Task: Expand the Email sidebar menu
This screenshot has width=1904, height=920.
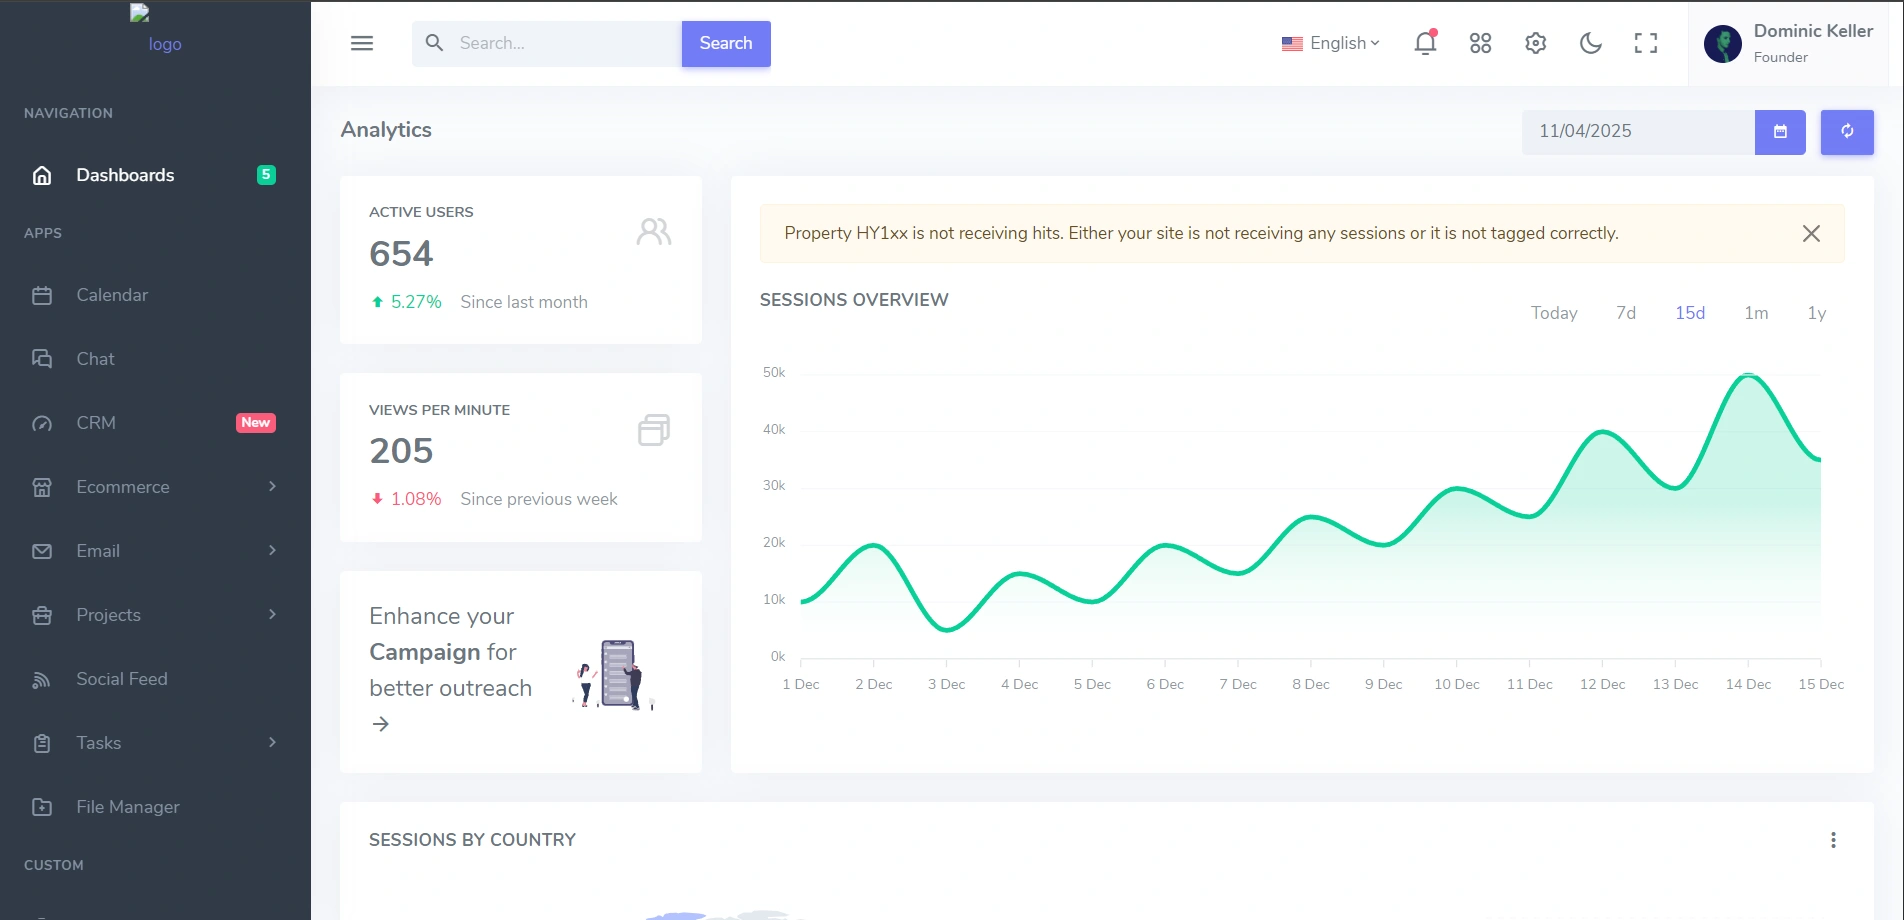Action: pyautogui.click(x=155, y=551)
